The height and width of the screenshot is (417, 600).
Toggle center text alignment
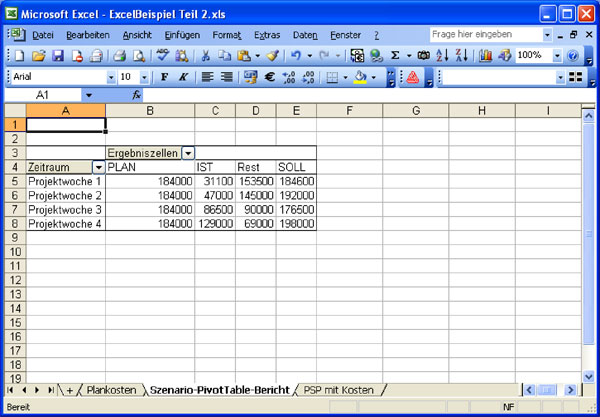[x=227, y=77]
